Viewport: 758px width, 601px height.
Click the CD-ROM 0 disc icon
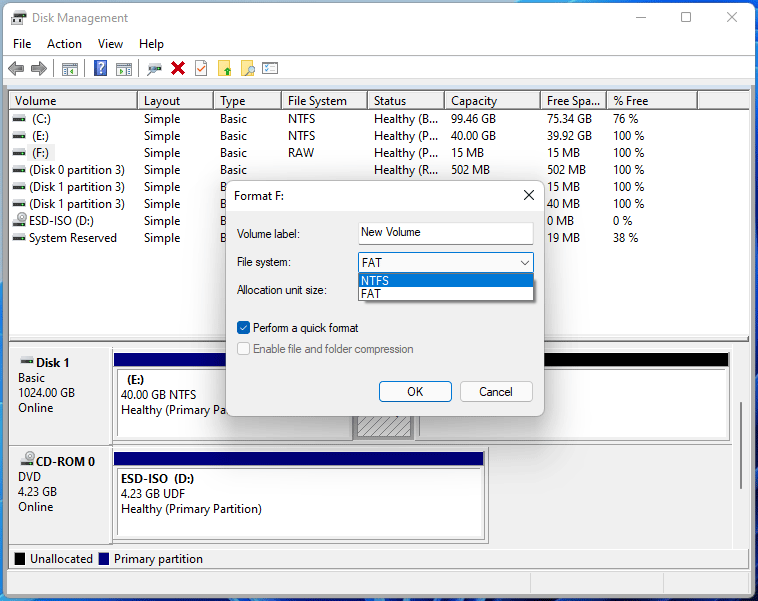(x=27, y=458)
